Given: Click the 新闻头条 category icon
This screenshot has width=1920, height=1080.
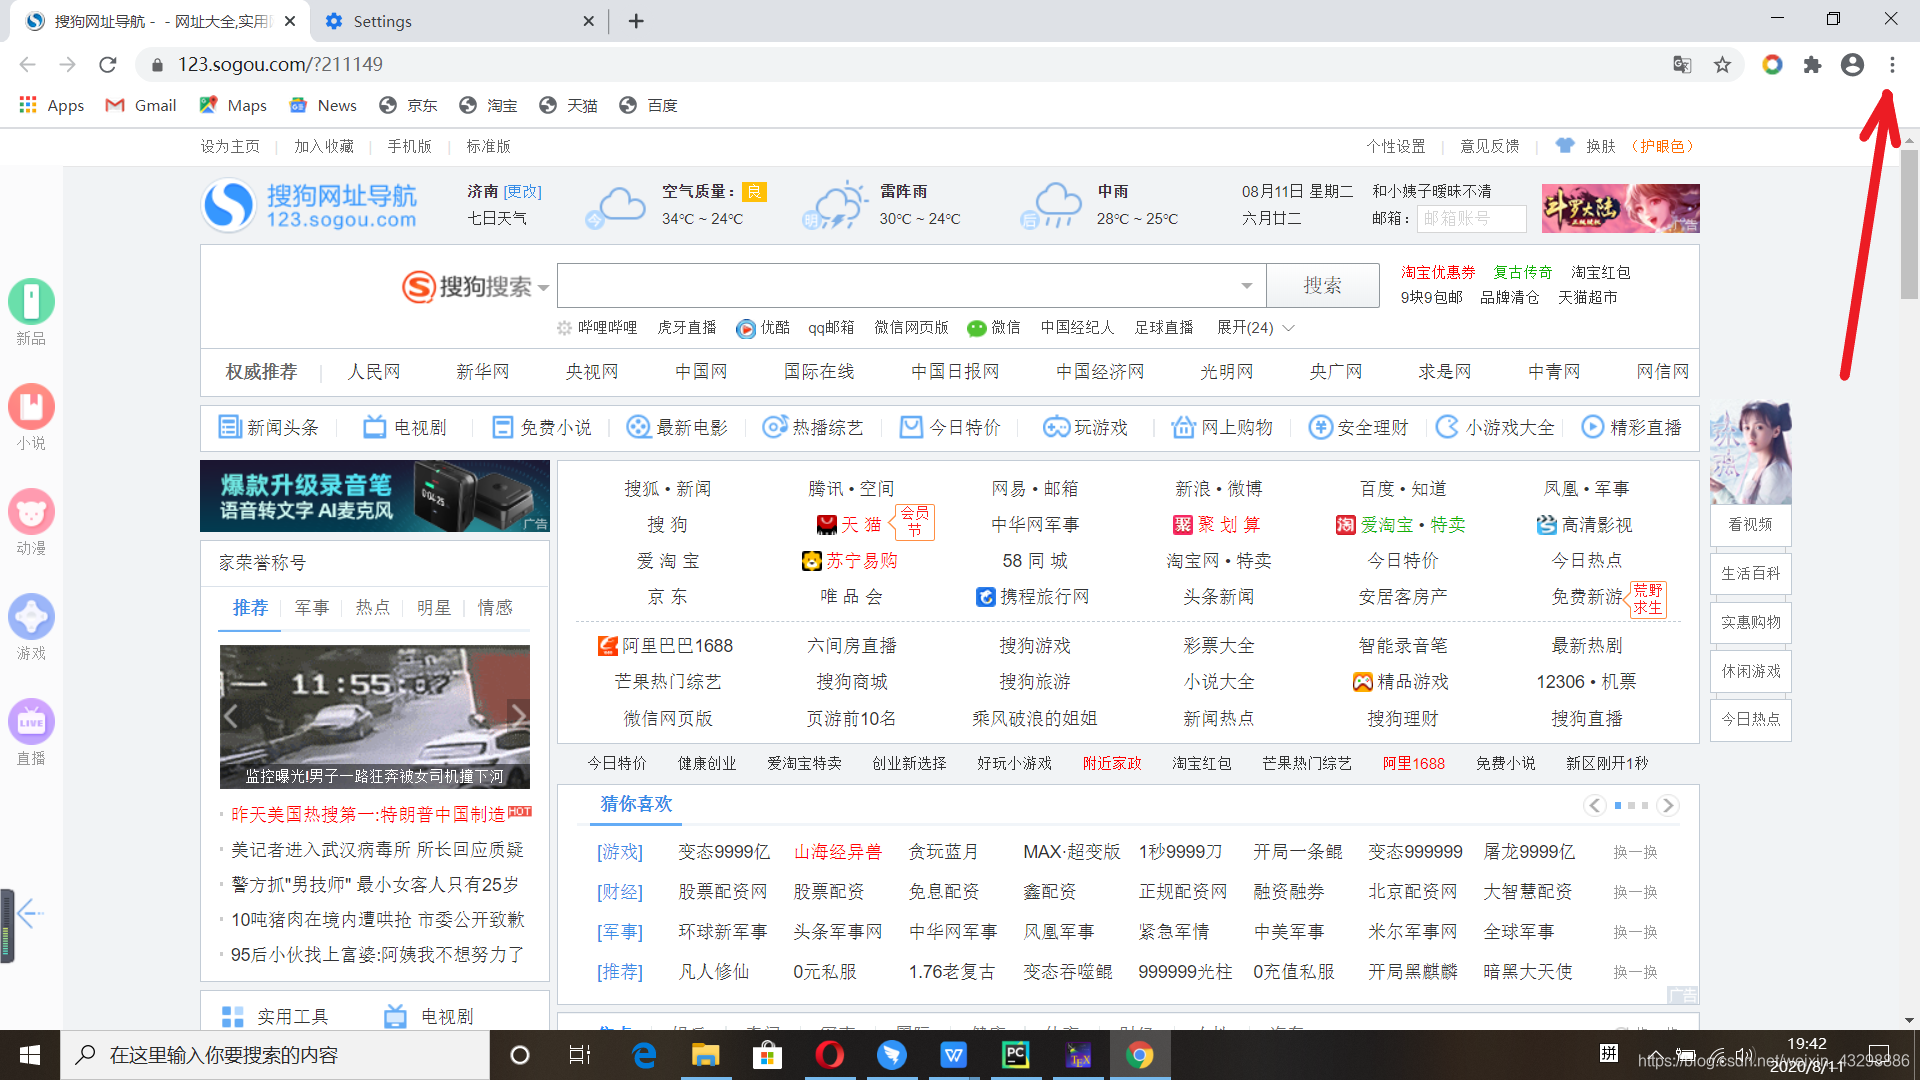Looking at the screenshot, I should coord(230,427).
